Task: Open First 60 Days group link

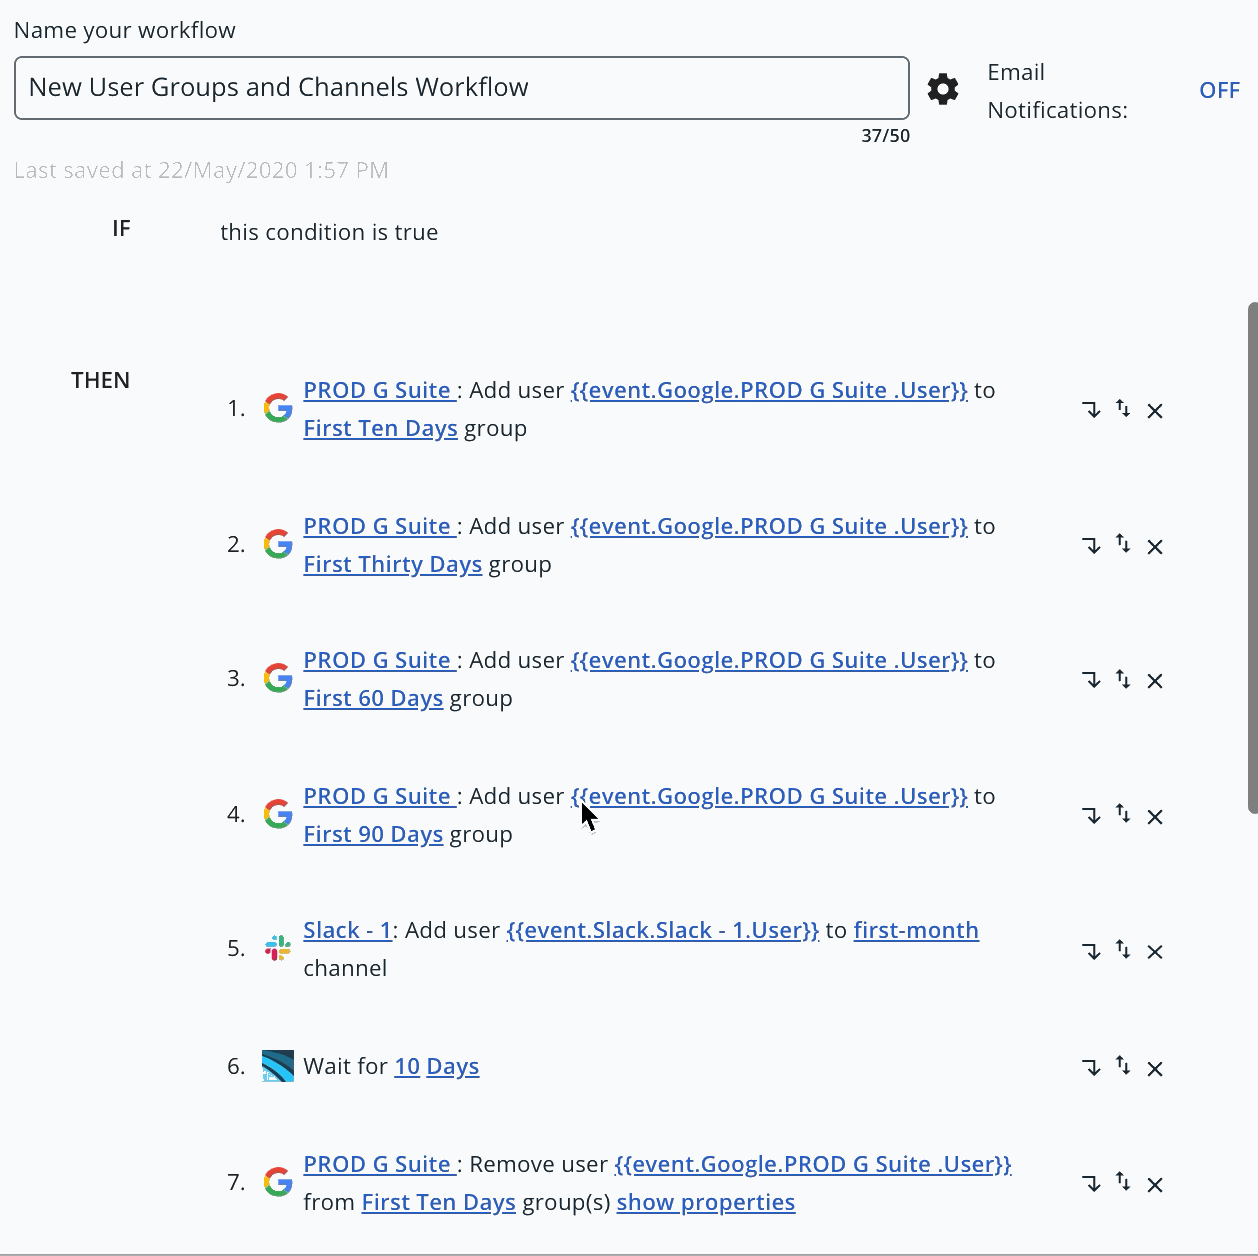Action: coord(373,698)
